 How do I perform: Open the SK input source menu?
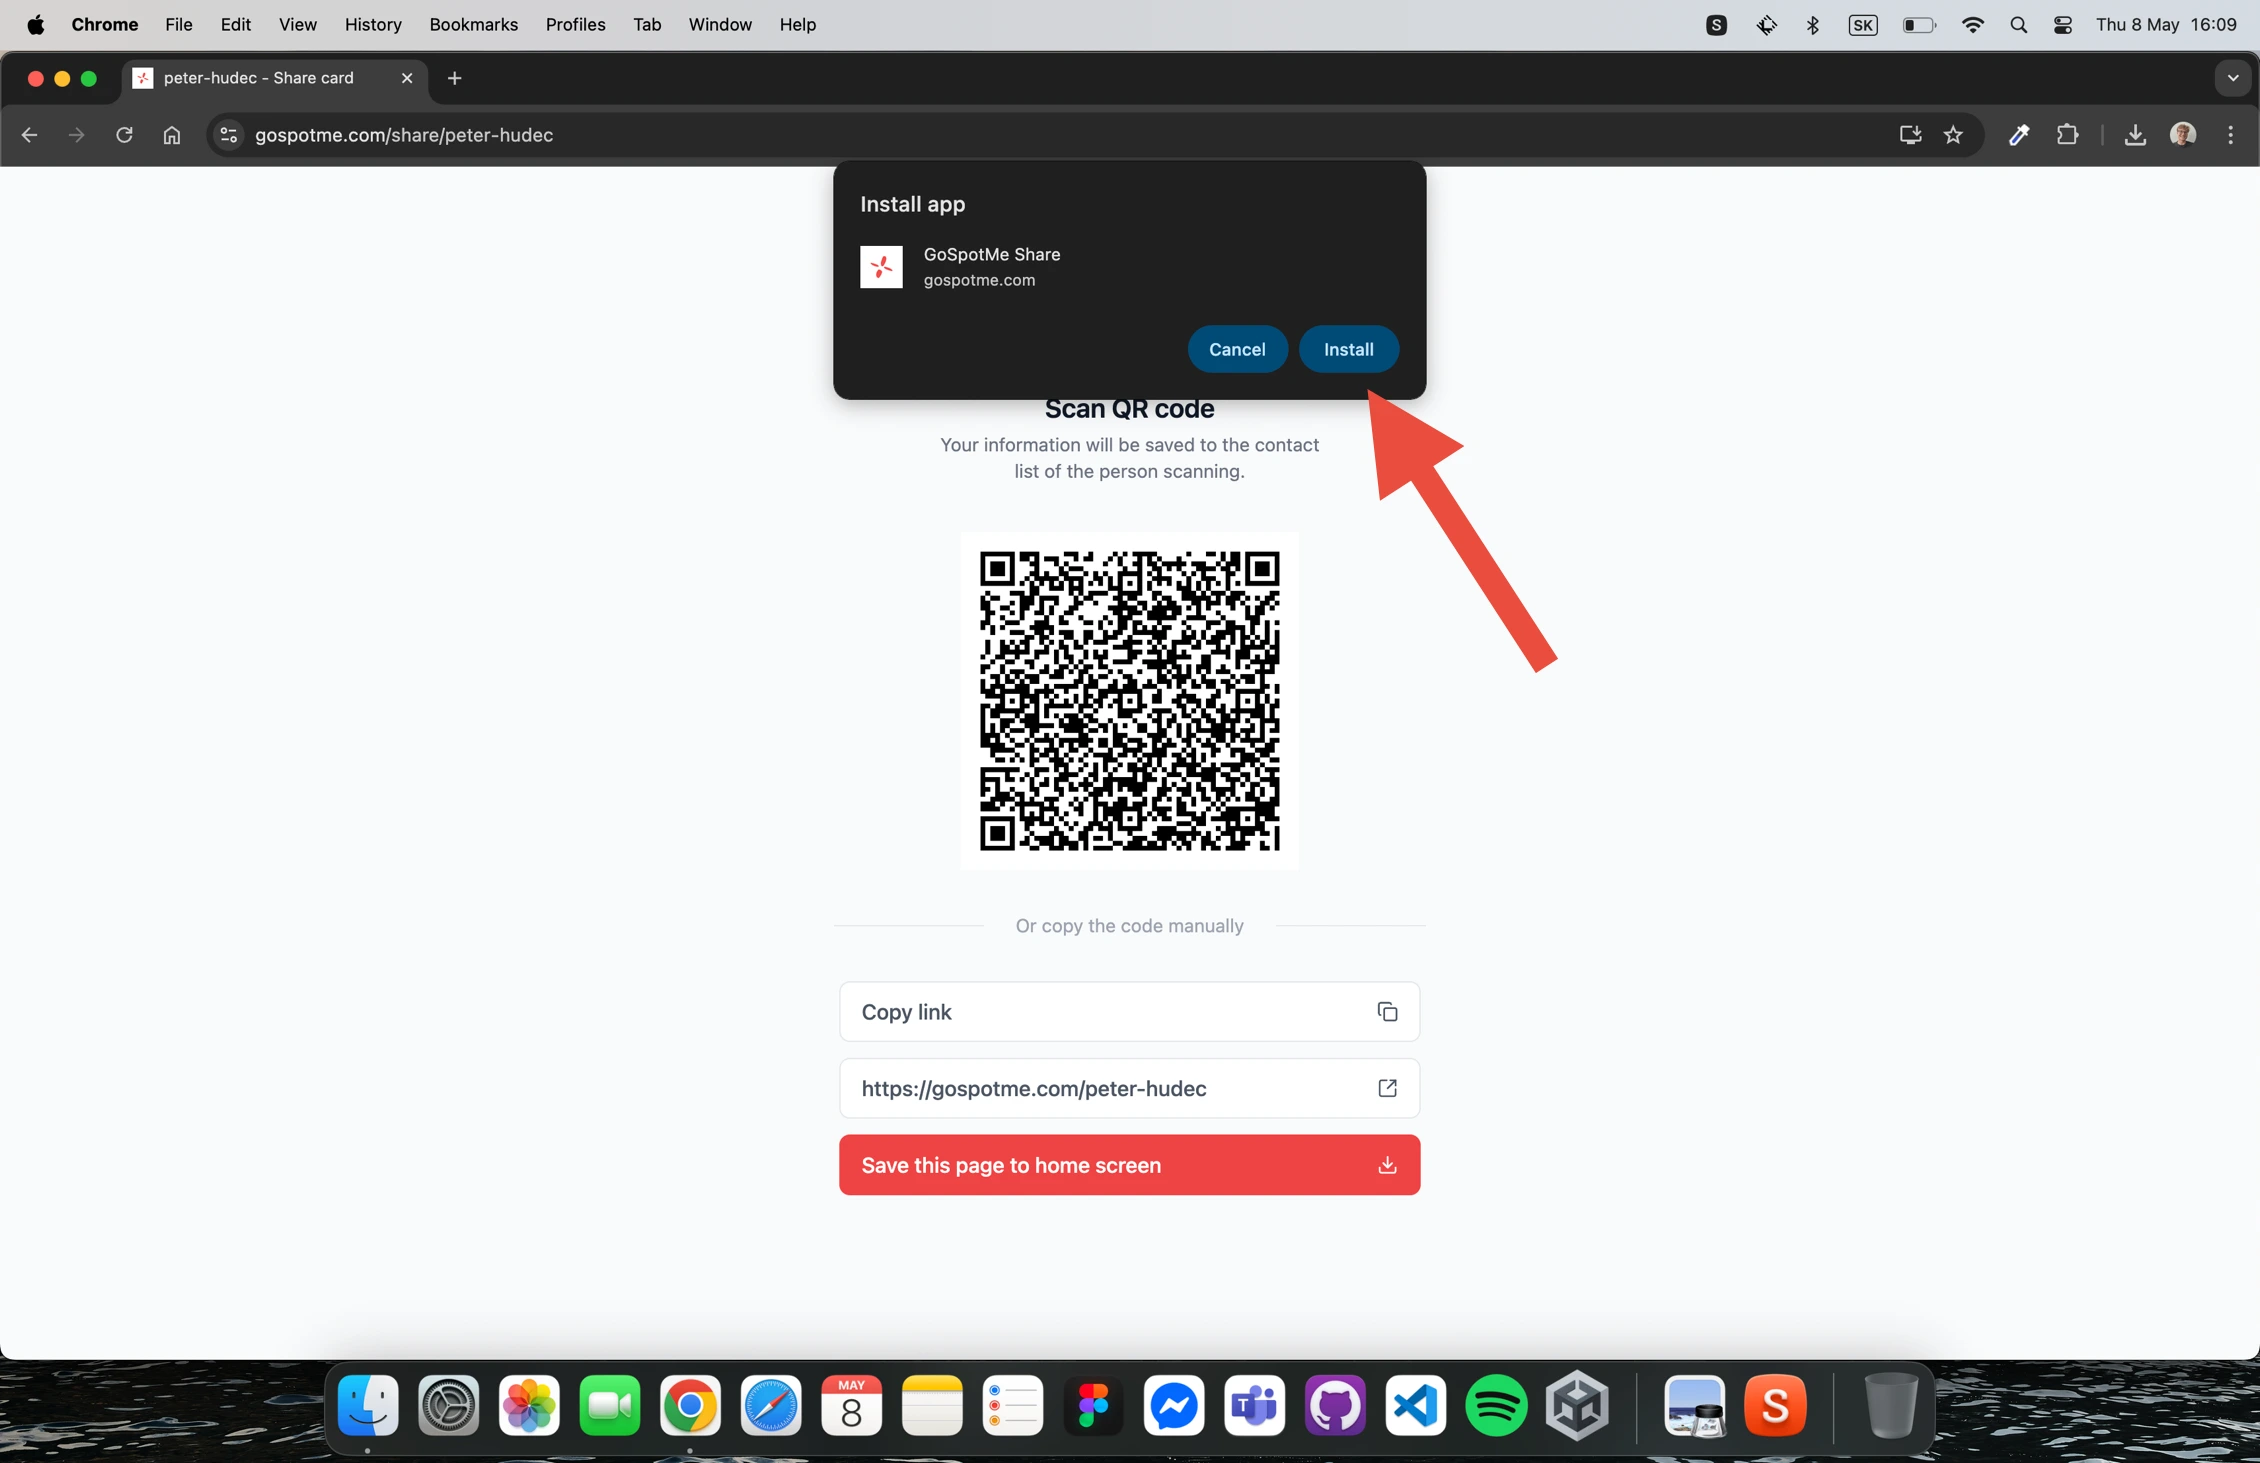[x=1862, y=25]
